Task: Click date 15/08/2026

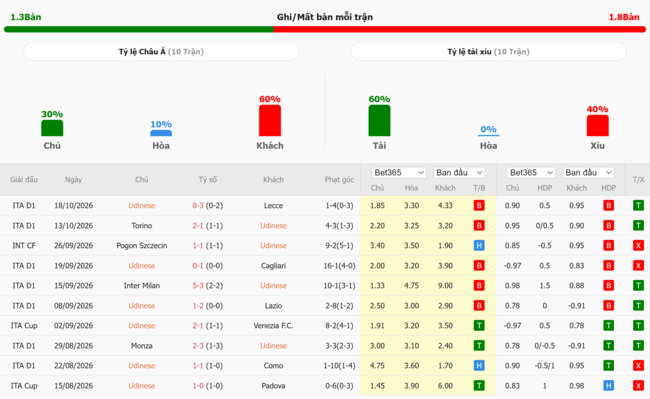Action: pos(73,386)
